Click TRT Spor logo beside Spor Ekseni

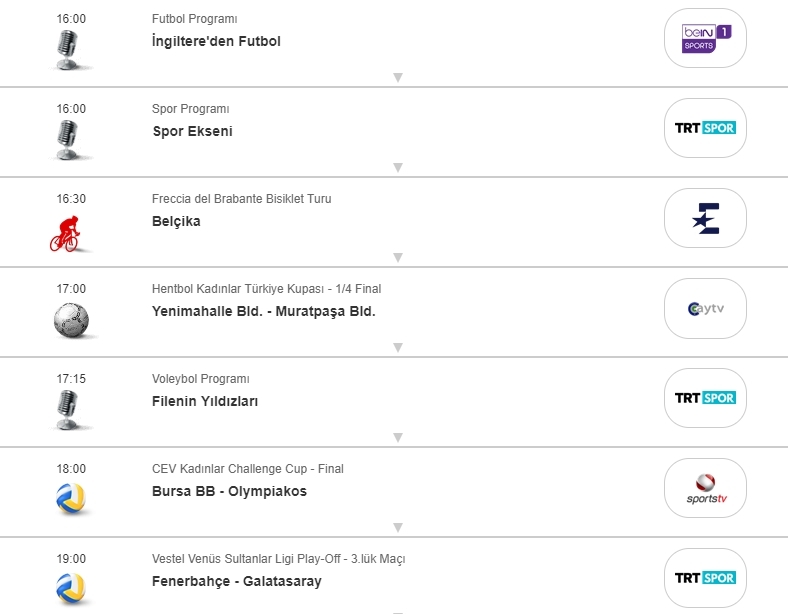pos(705,128)
